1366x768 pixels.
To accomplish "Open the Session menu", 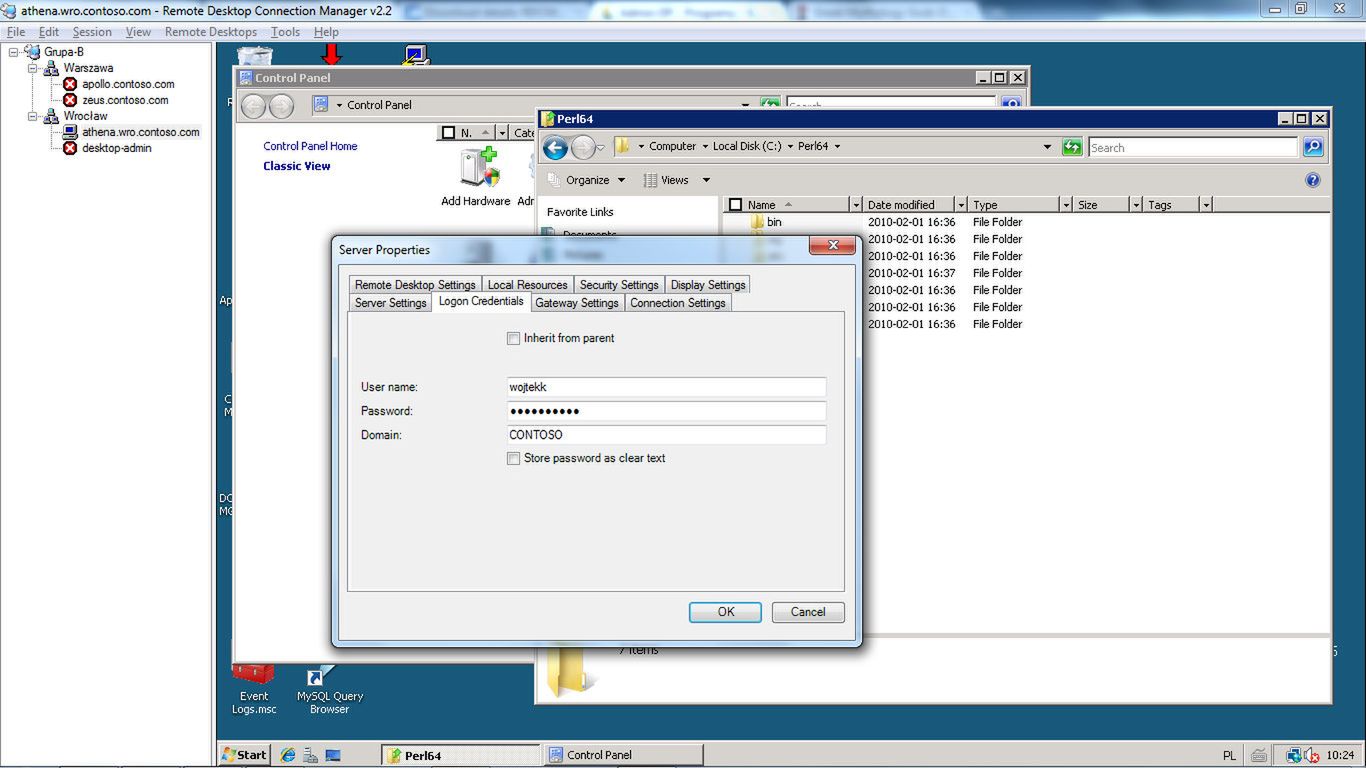I will [92, 32].
